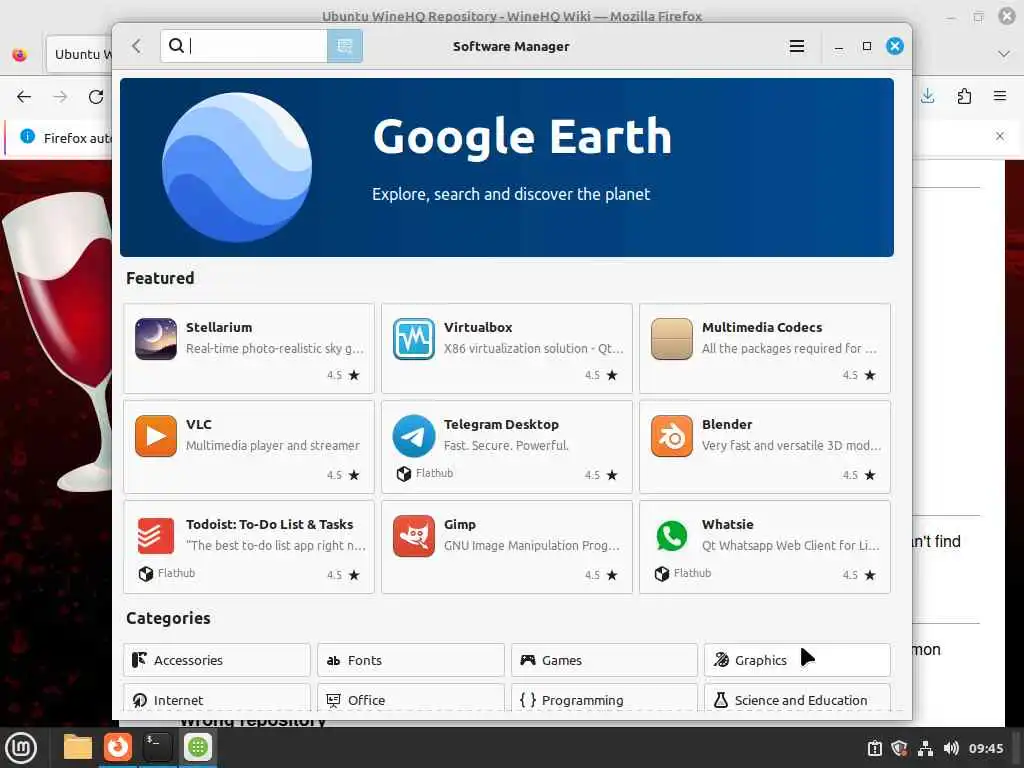Expand the Firefox list-all-tabs chevron
This screenshot has height=768, width=1024.
click(x=1004, y=54)
